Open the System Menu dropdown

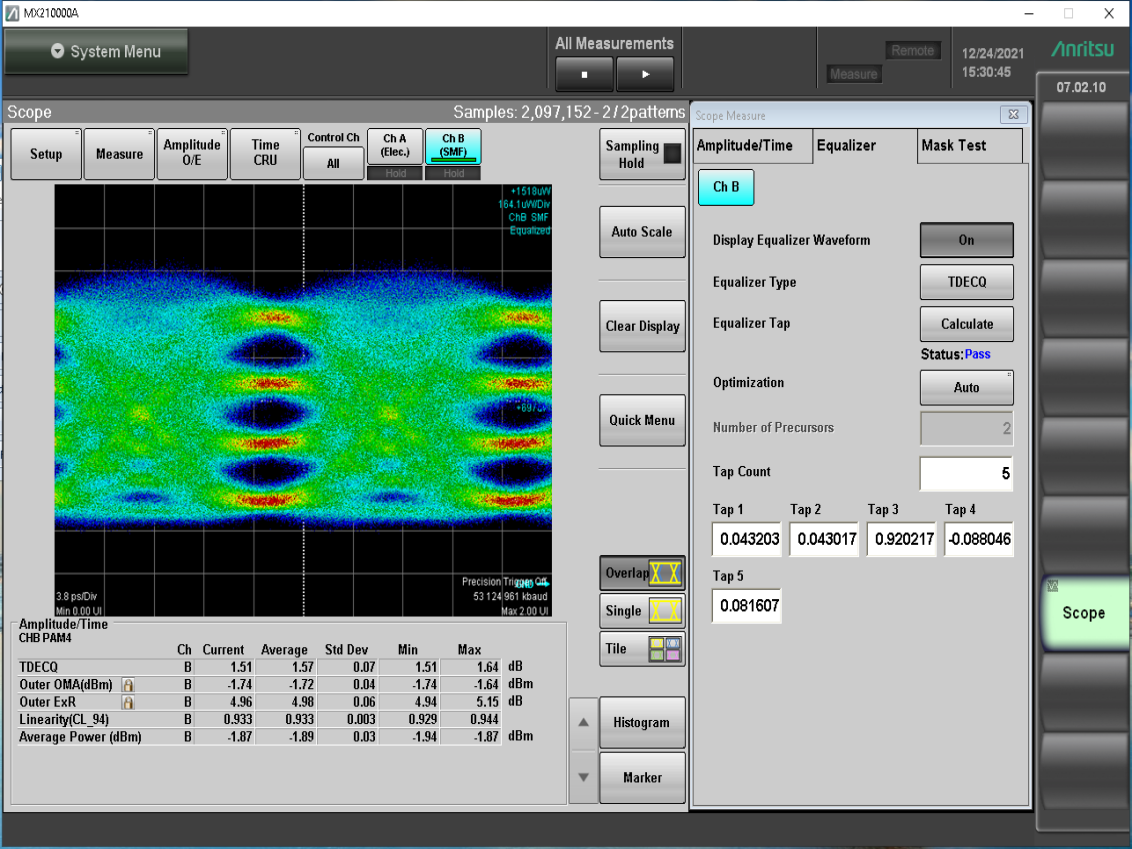tap(96, 51)
